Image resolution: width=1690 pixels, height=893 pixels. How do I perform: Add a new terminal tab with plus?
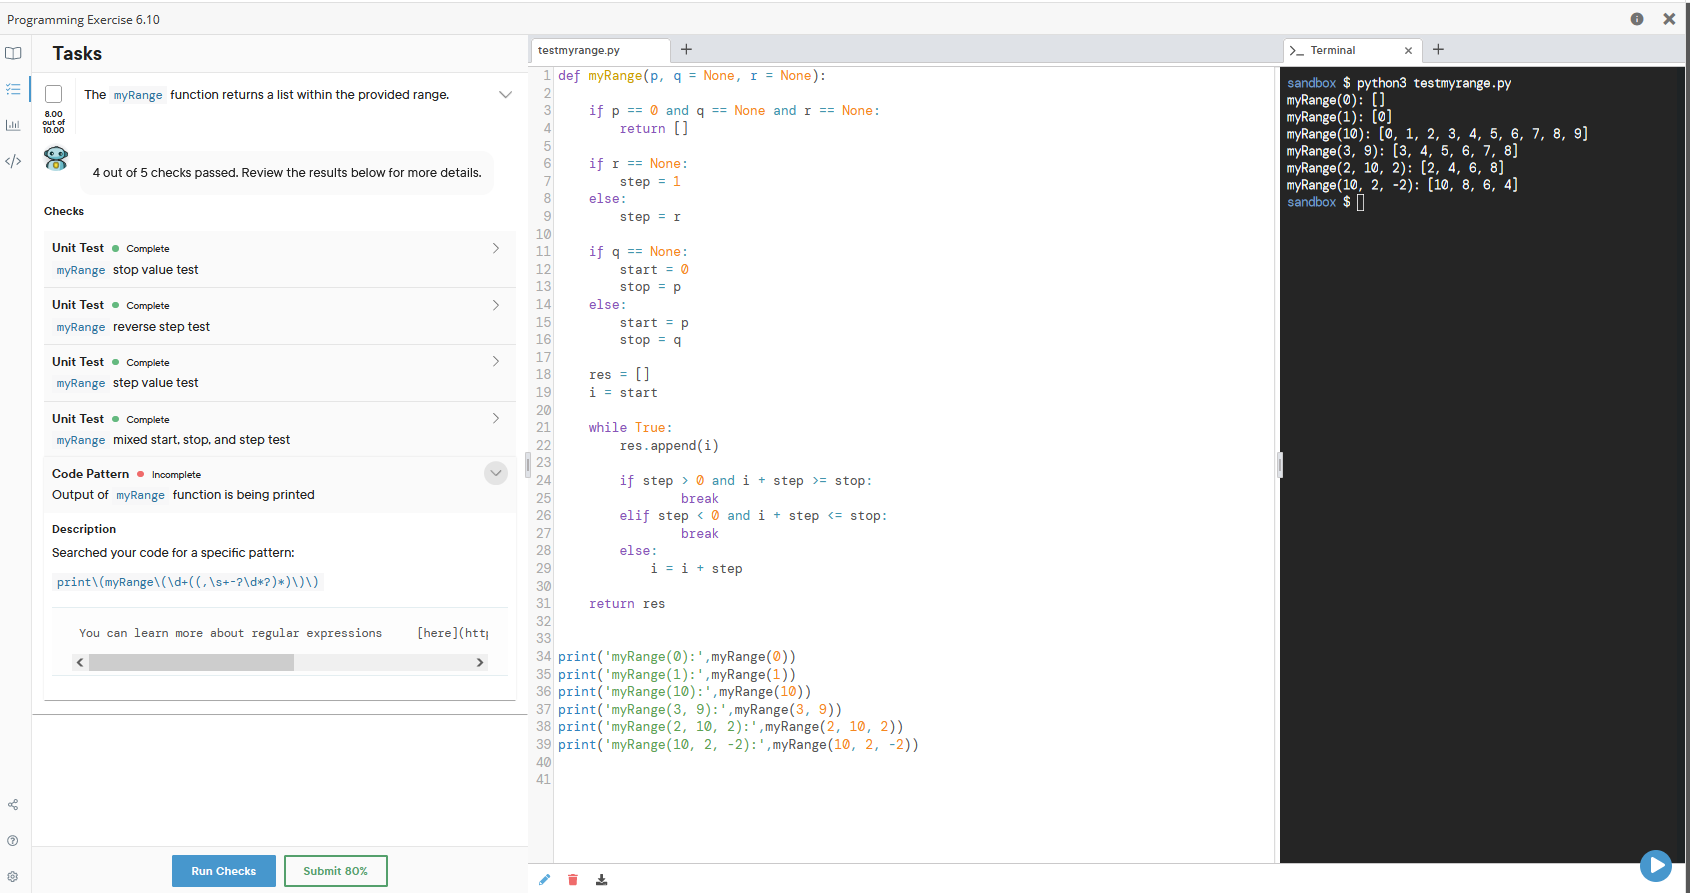1438,50
